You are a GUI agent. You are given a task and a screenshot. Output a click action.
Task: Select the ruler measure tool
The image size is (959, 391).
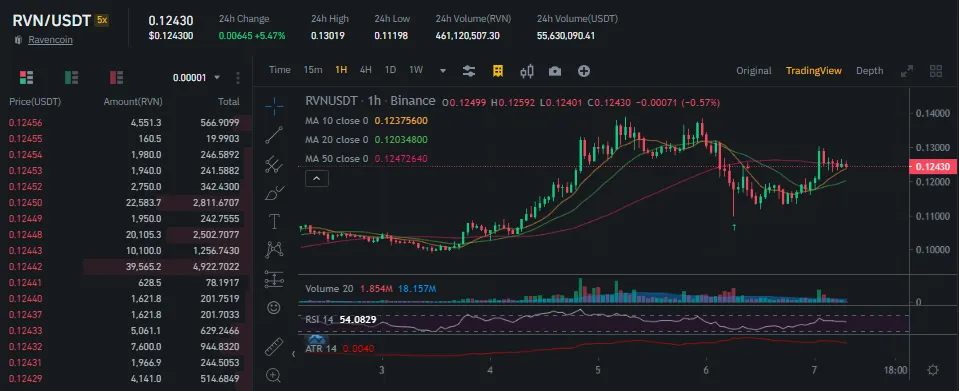click(274, 346)
